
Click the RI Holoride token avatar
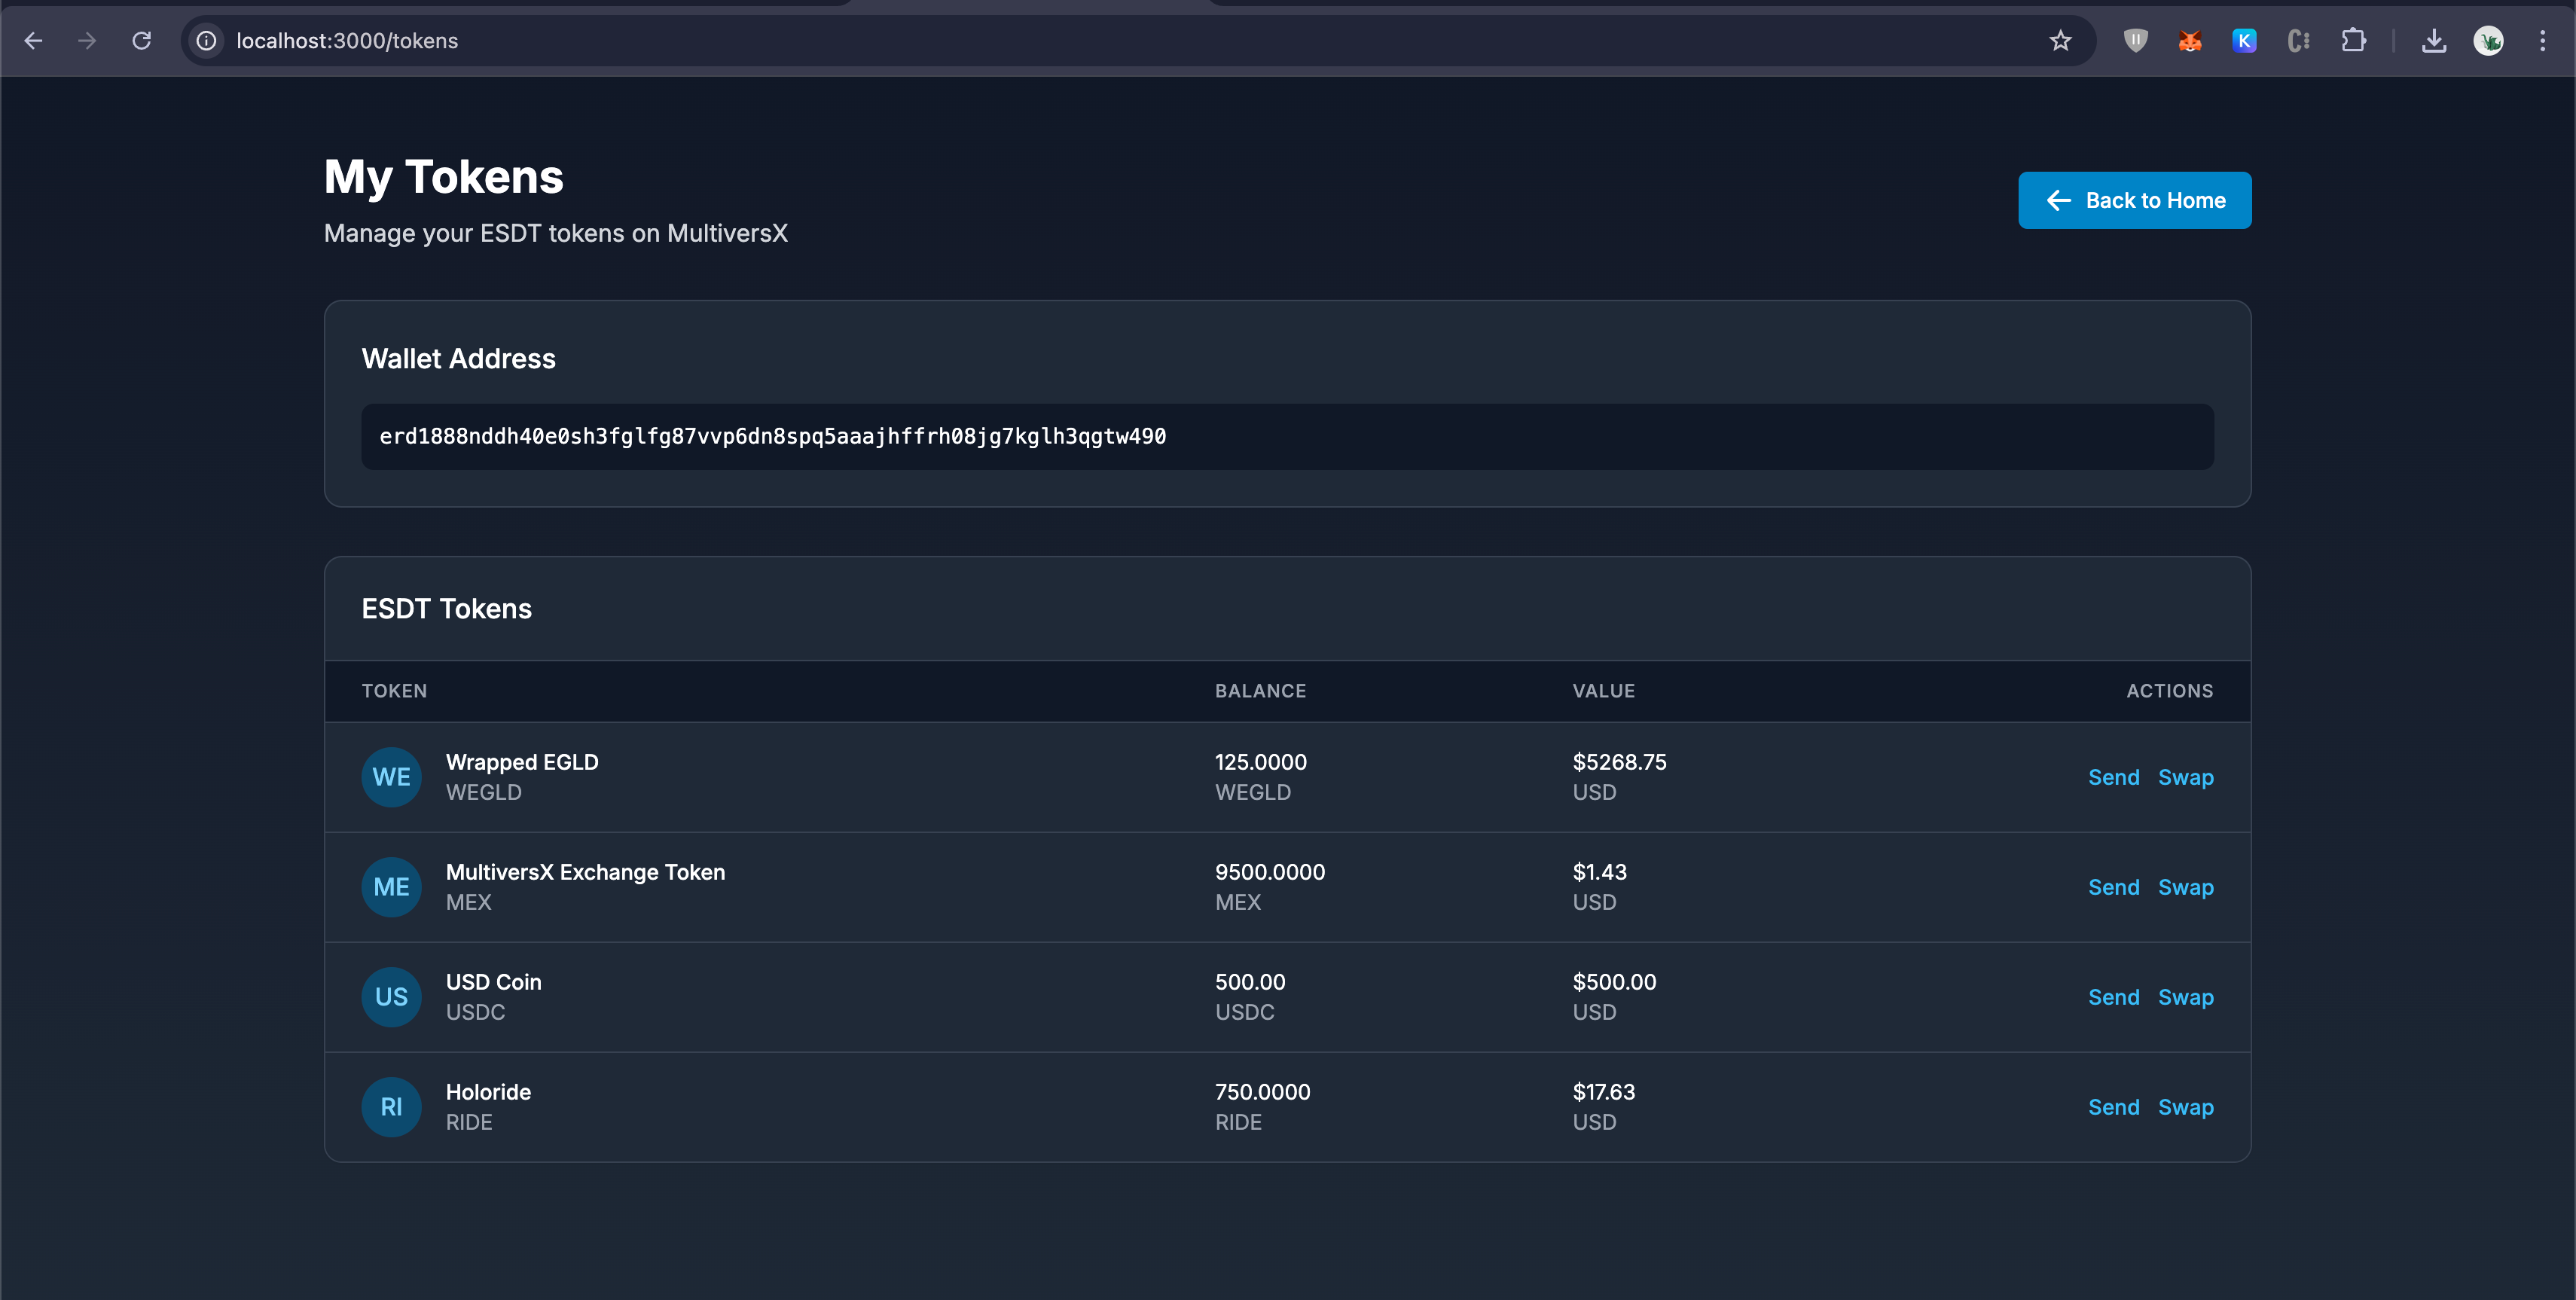point(391,1107)
